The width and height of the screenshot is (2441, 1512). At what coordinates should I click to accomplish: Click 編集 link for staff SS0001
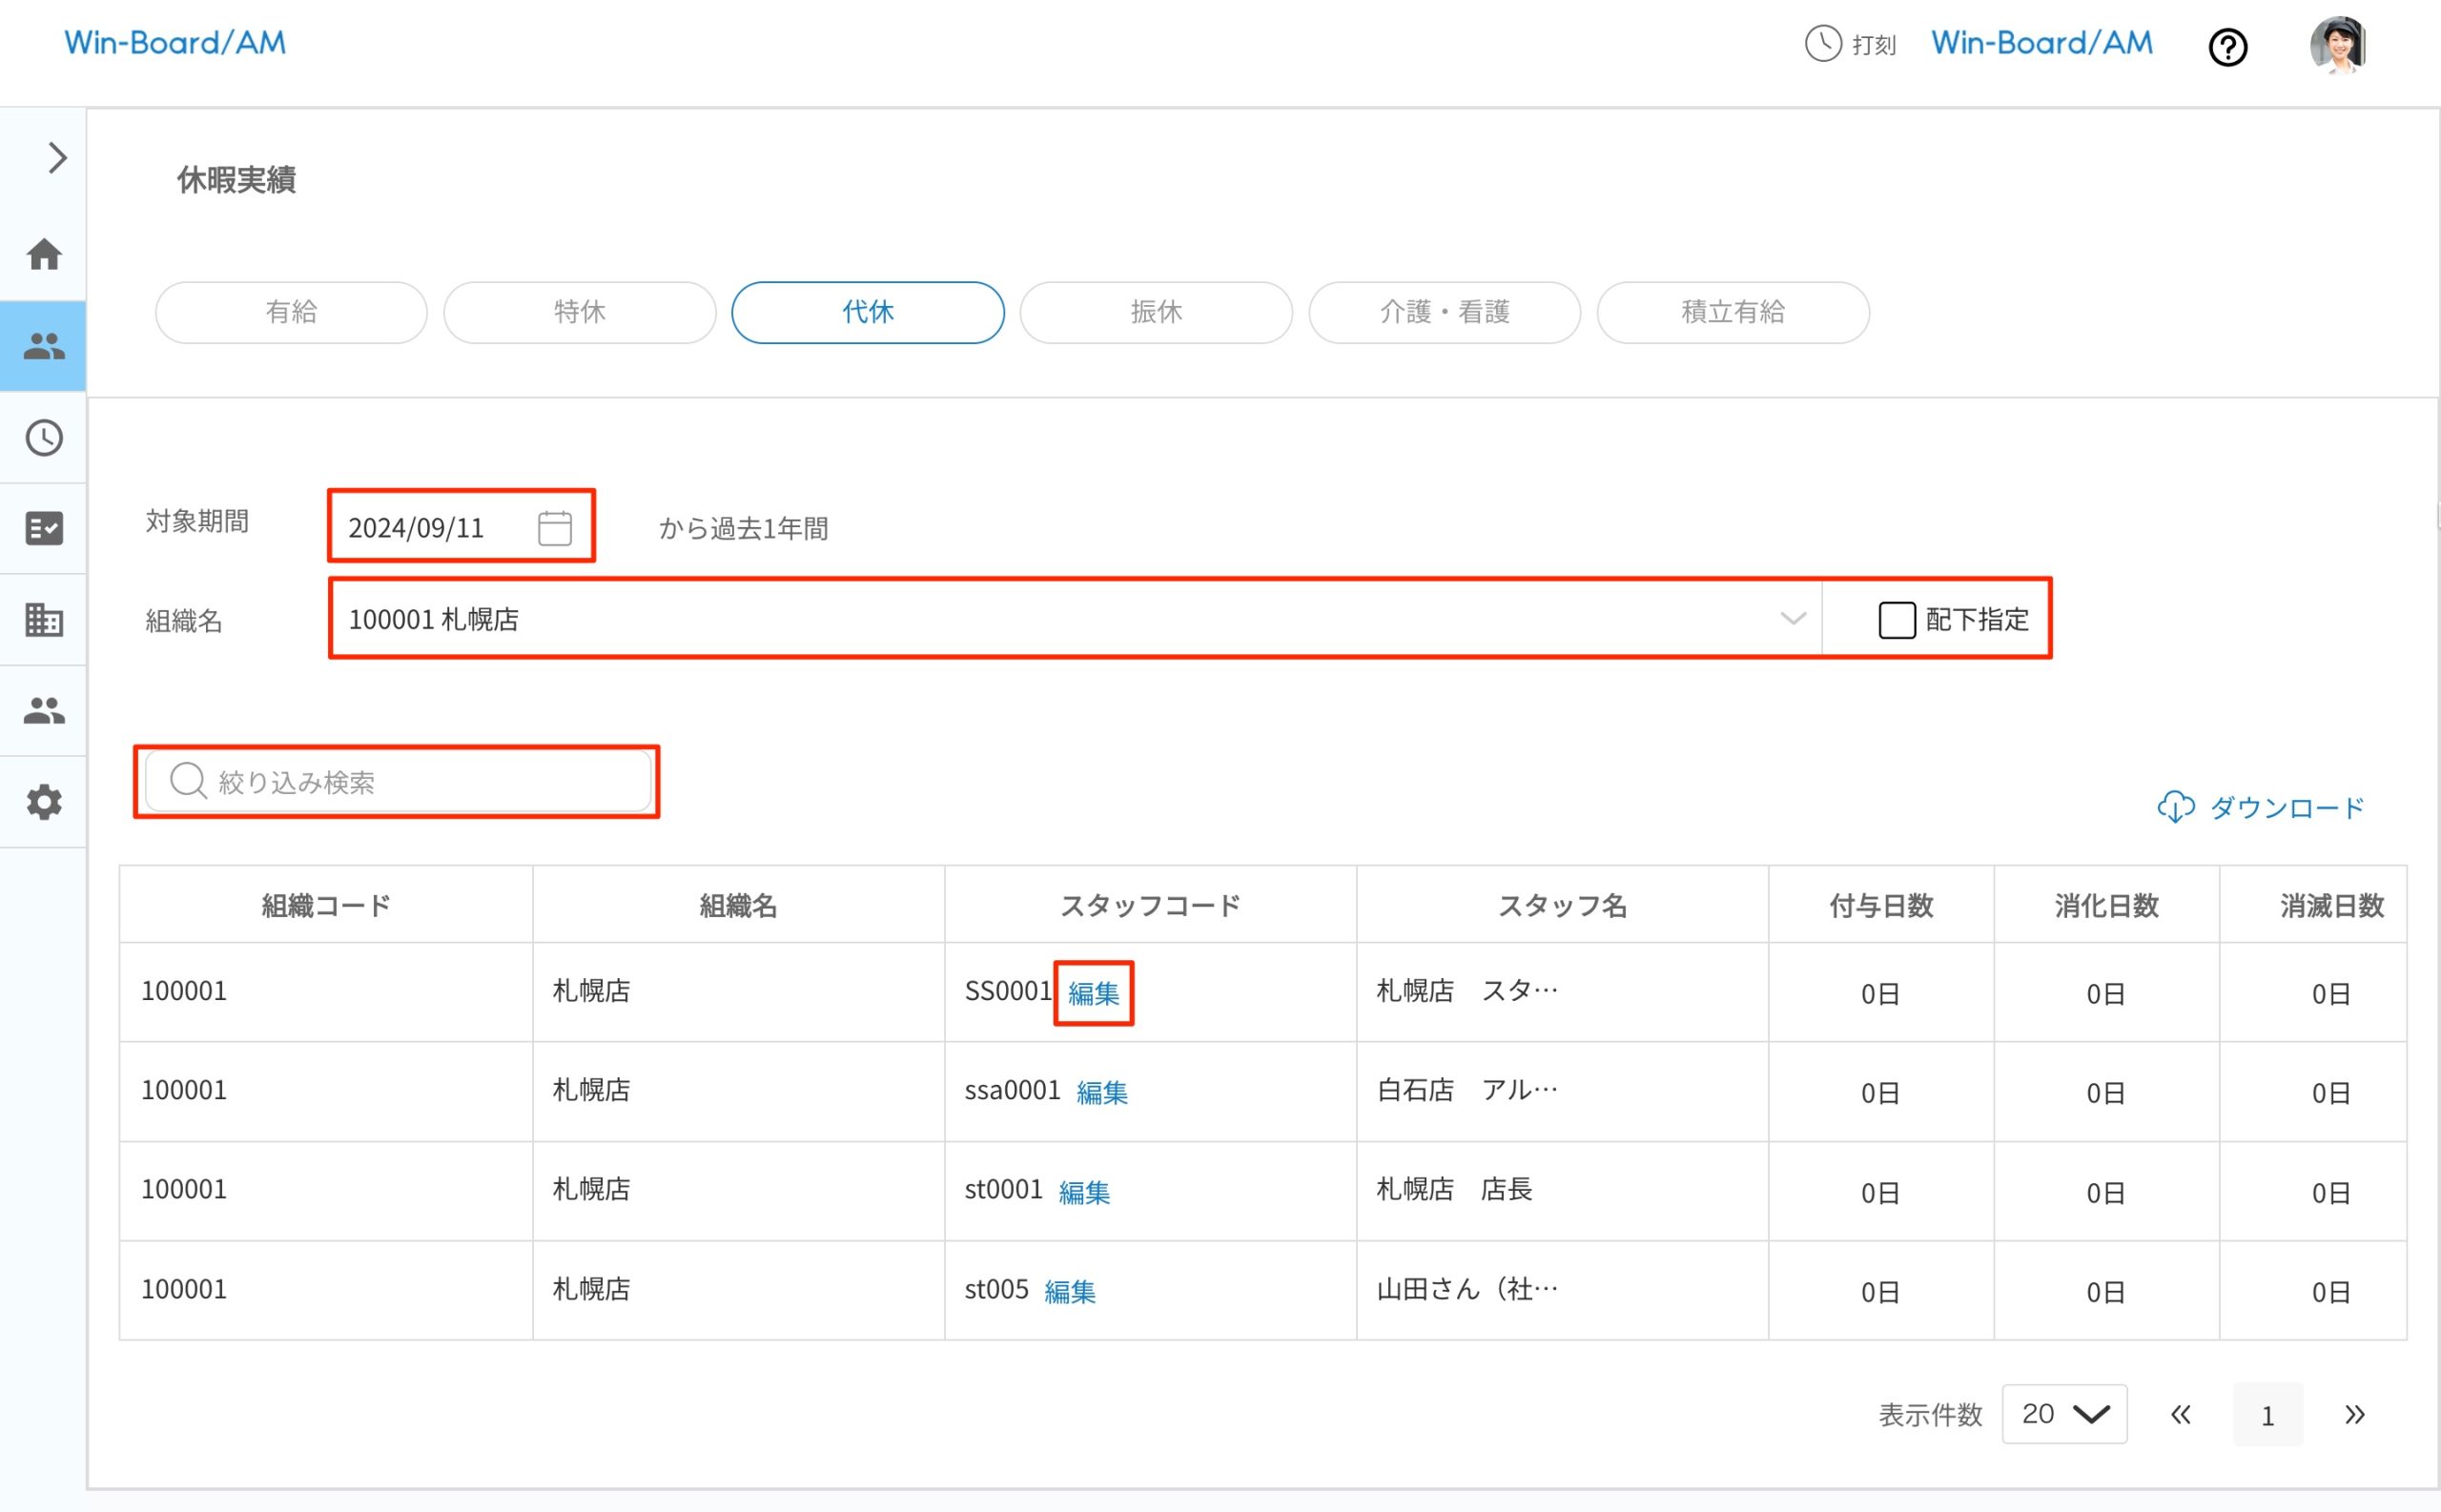[x=1093, y=993]
